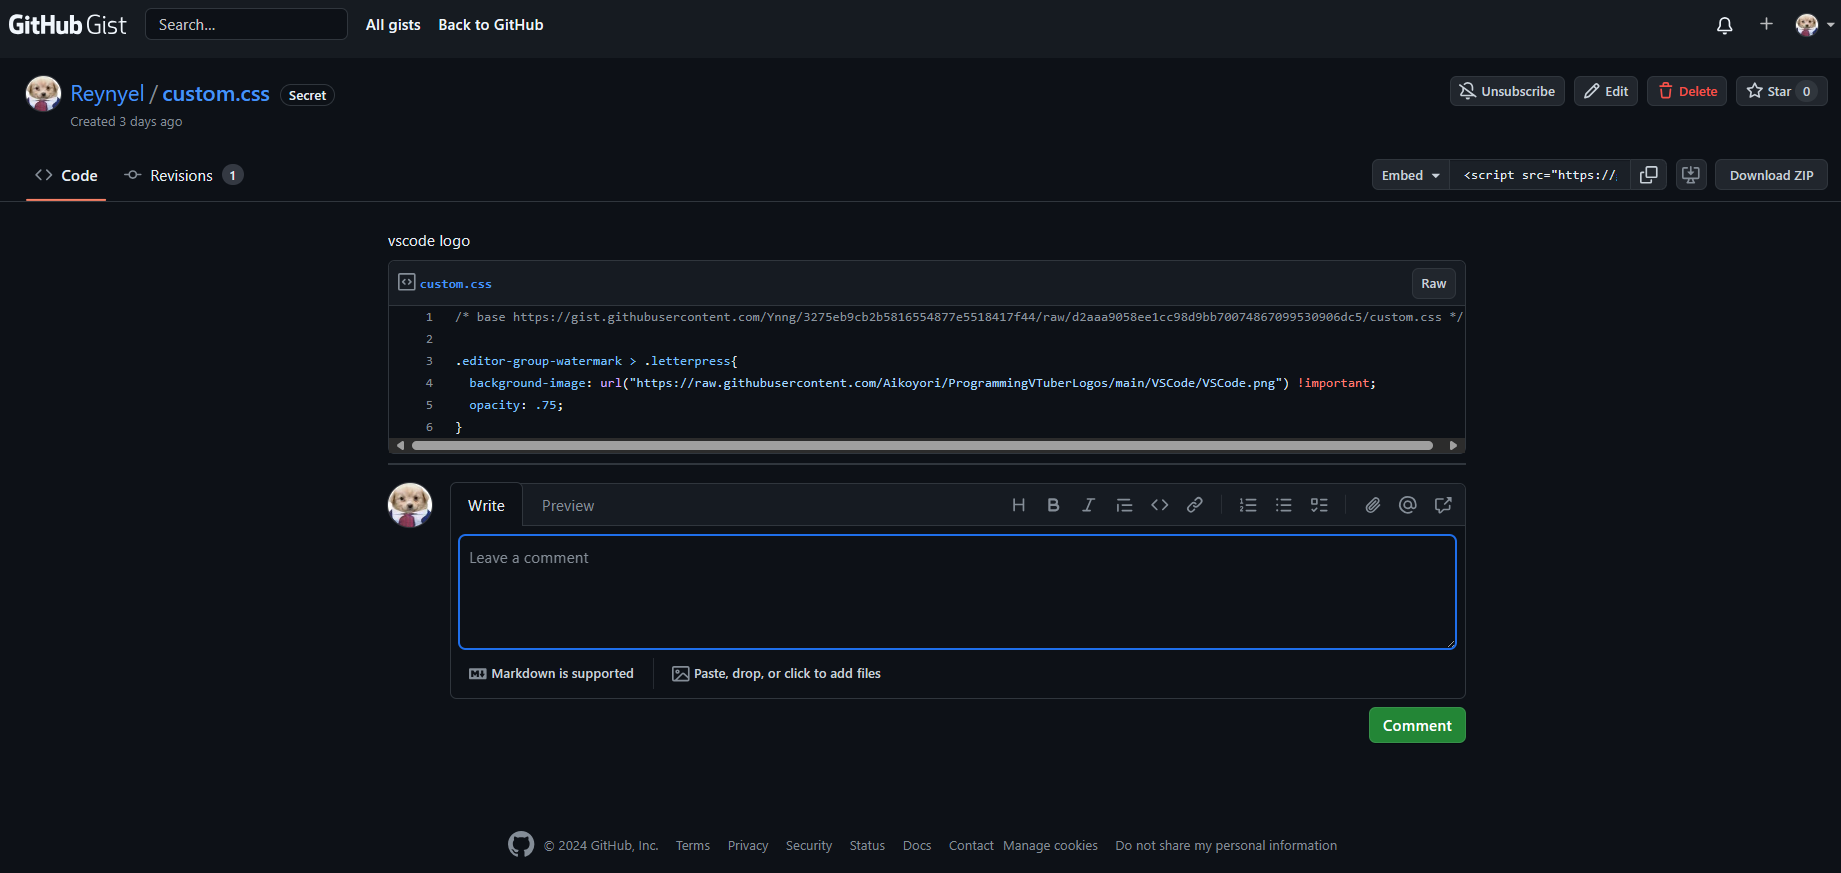1841x873 pixels.
Task: Click the custom.css file name link
Action: 456,284
